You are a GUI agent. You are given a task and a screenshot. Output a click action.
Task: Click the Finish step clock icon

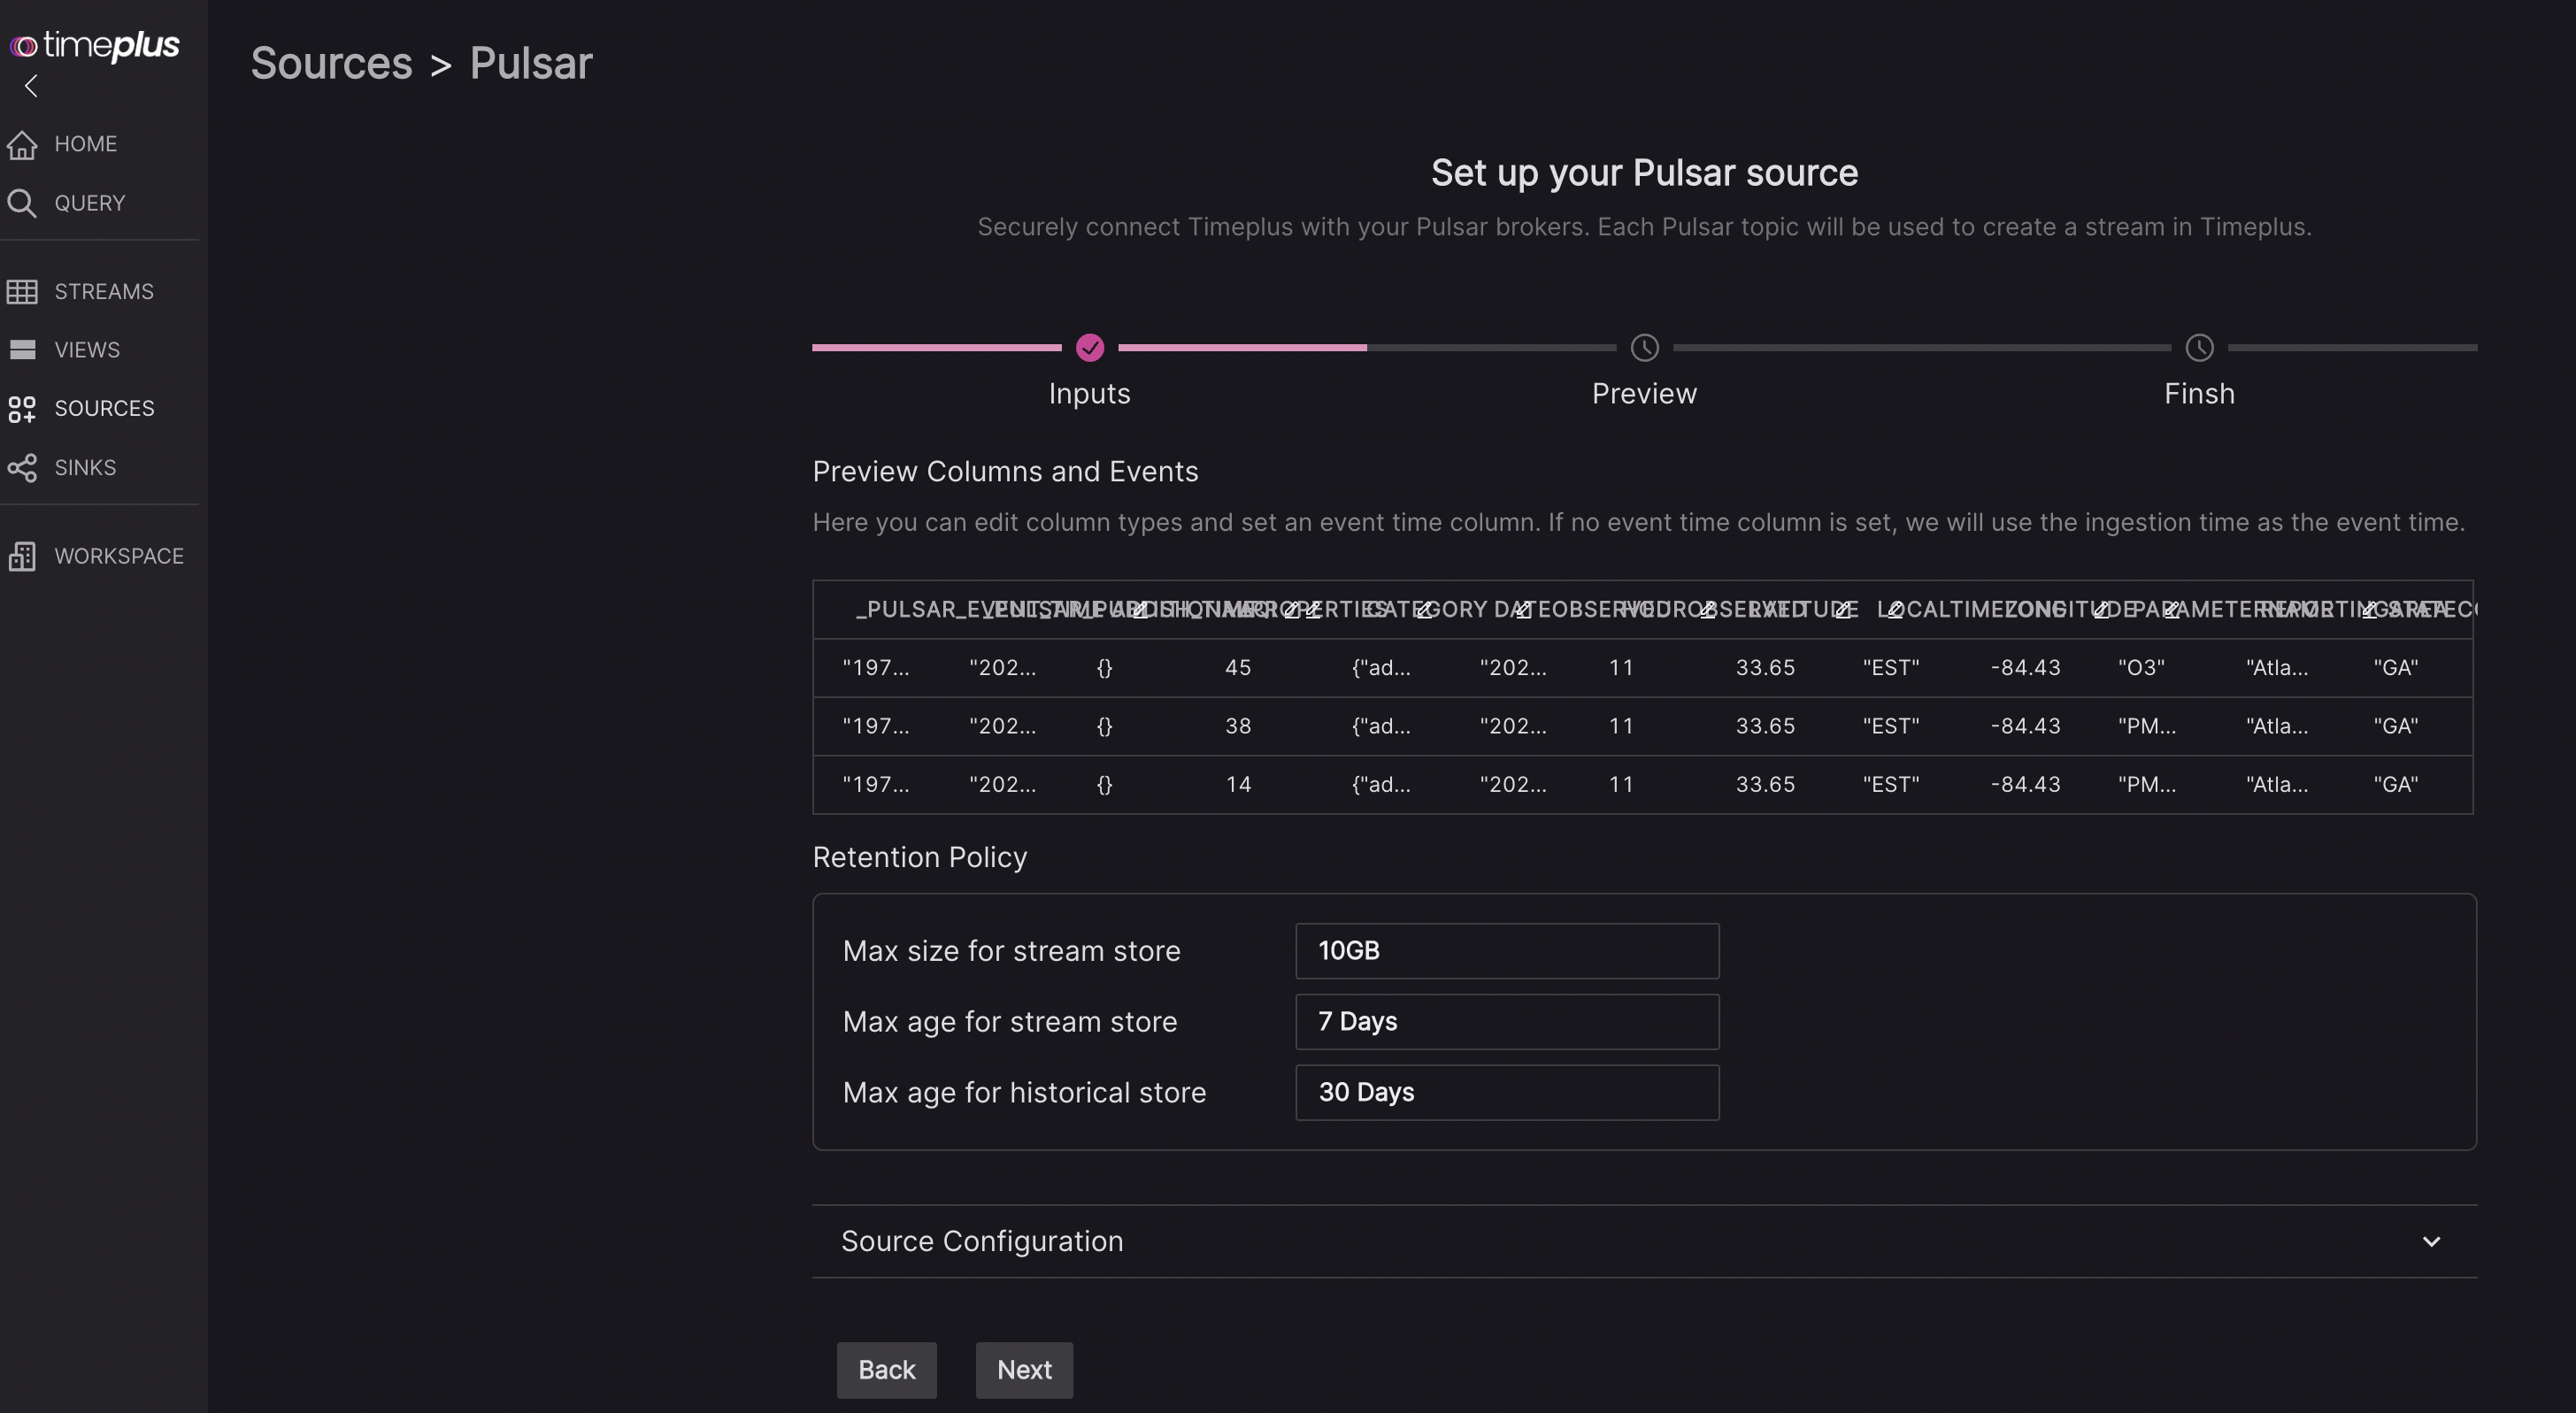2199,348
